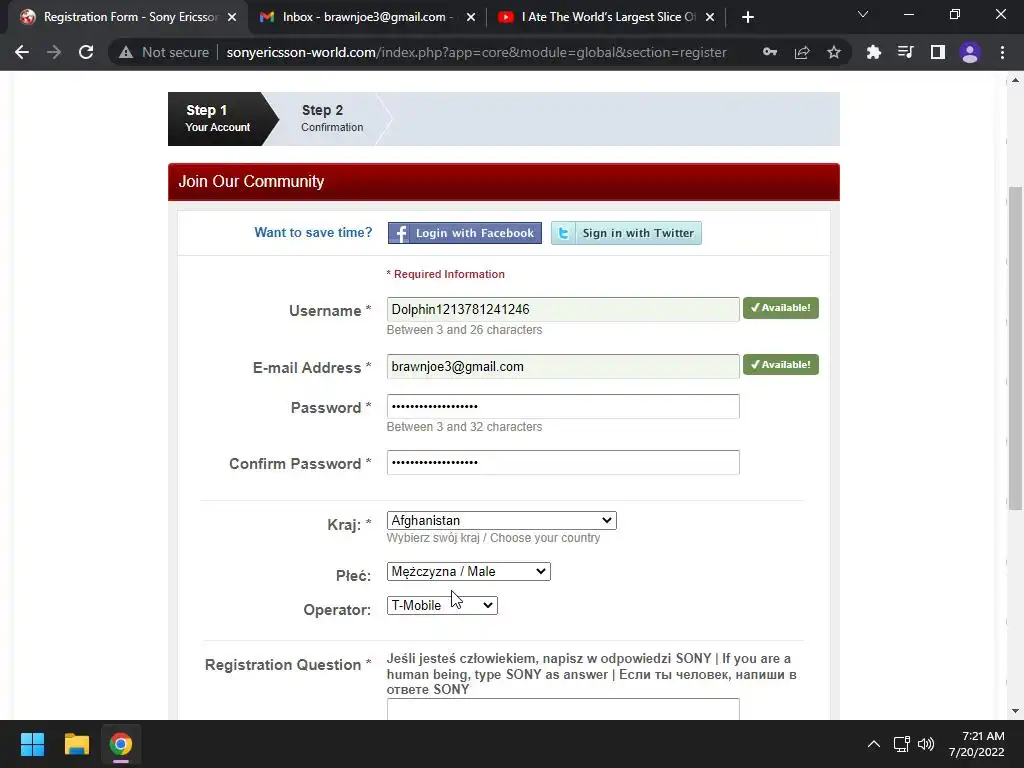Bookmark this page with star icon
The height and width of the screenshot is (768, 1024).
[834, 52]
